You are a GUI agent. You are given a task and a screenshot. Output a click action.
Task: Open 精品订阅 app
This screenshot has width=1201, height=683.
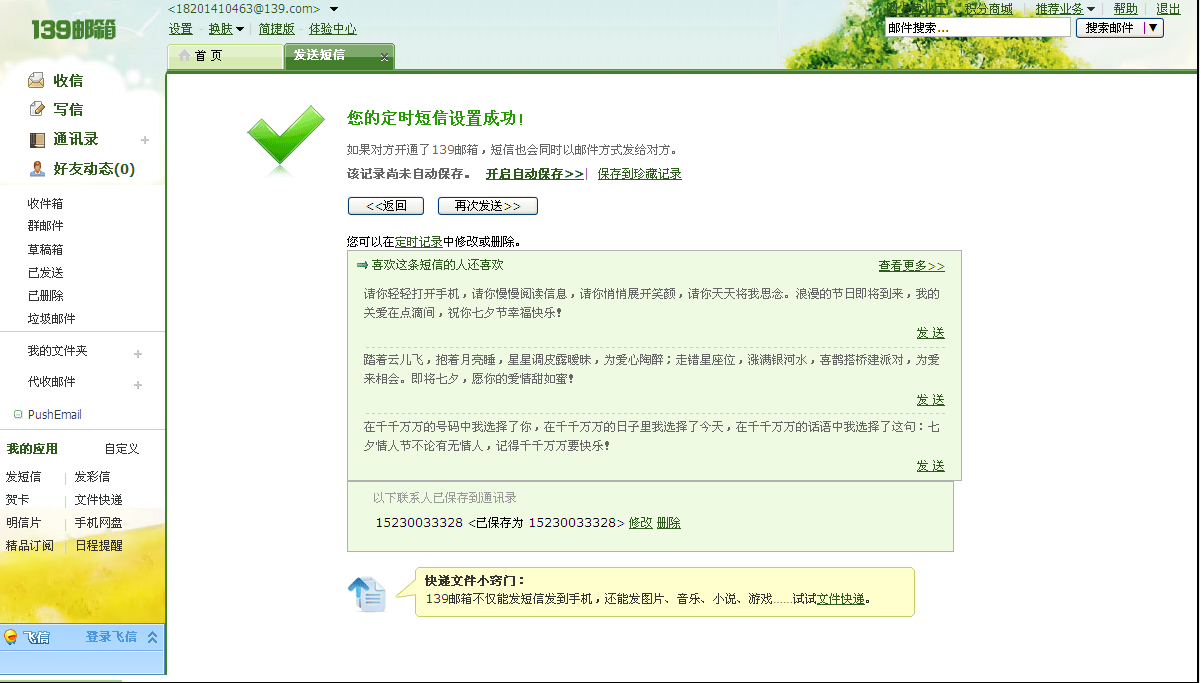pos(30,546)
